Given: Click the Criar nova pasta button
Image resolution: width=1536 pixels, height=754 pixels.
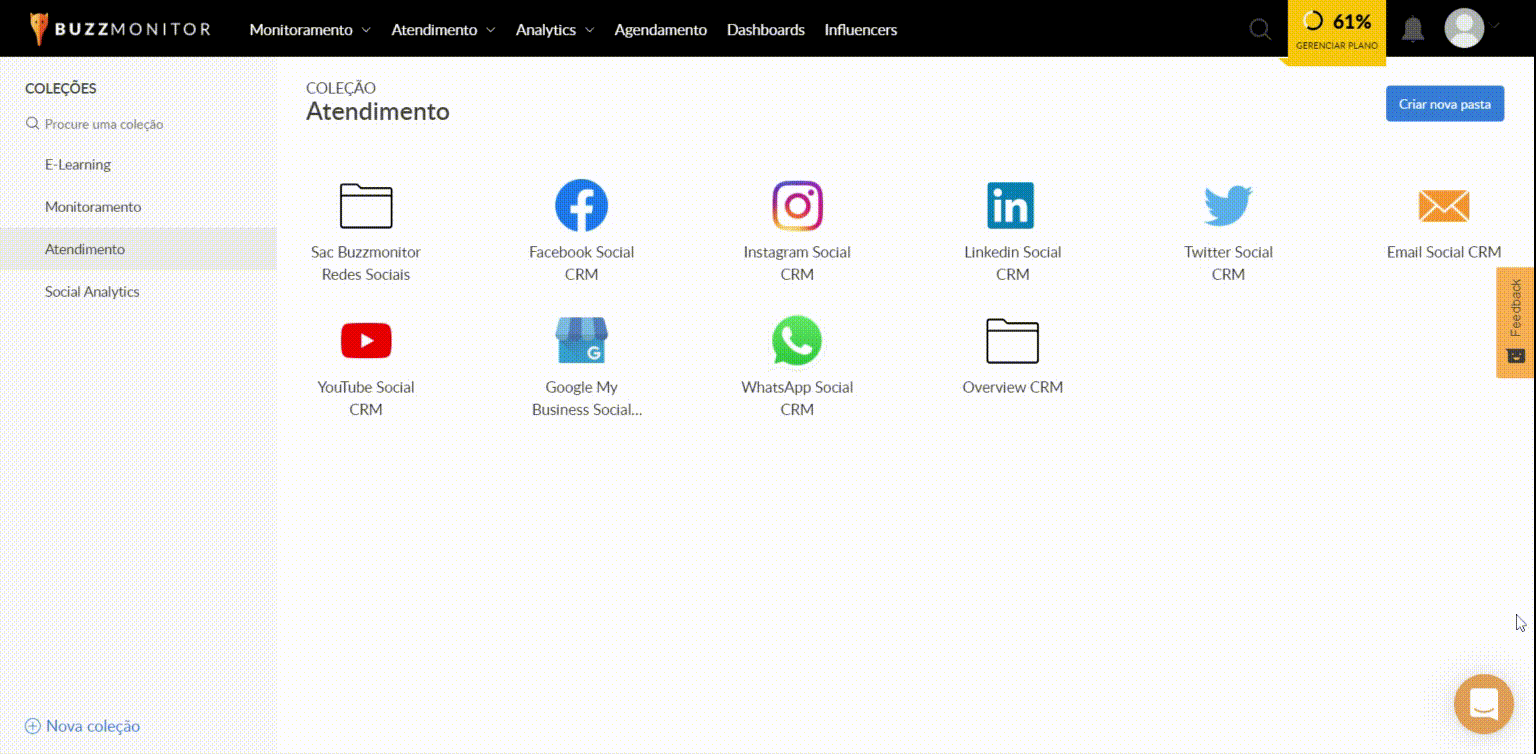Looking at the screenshot, I should [1444, 104].
